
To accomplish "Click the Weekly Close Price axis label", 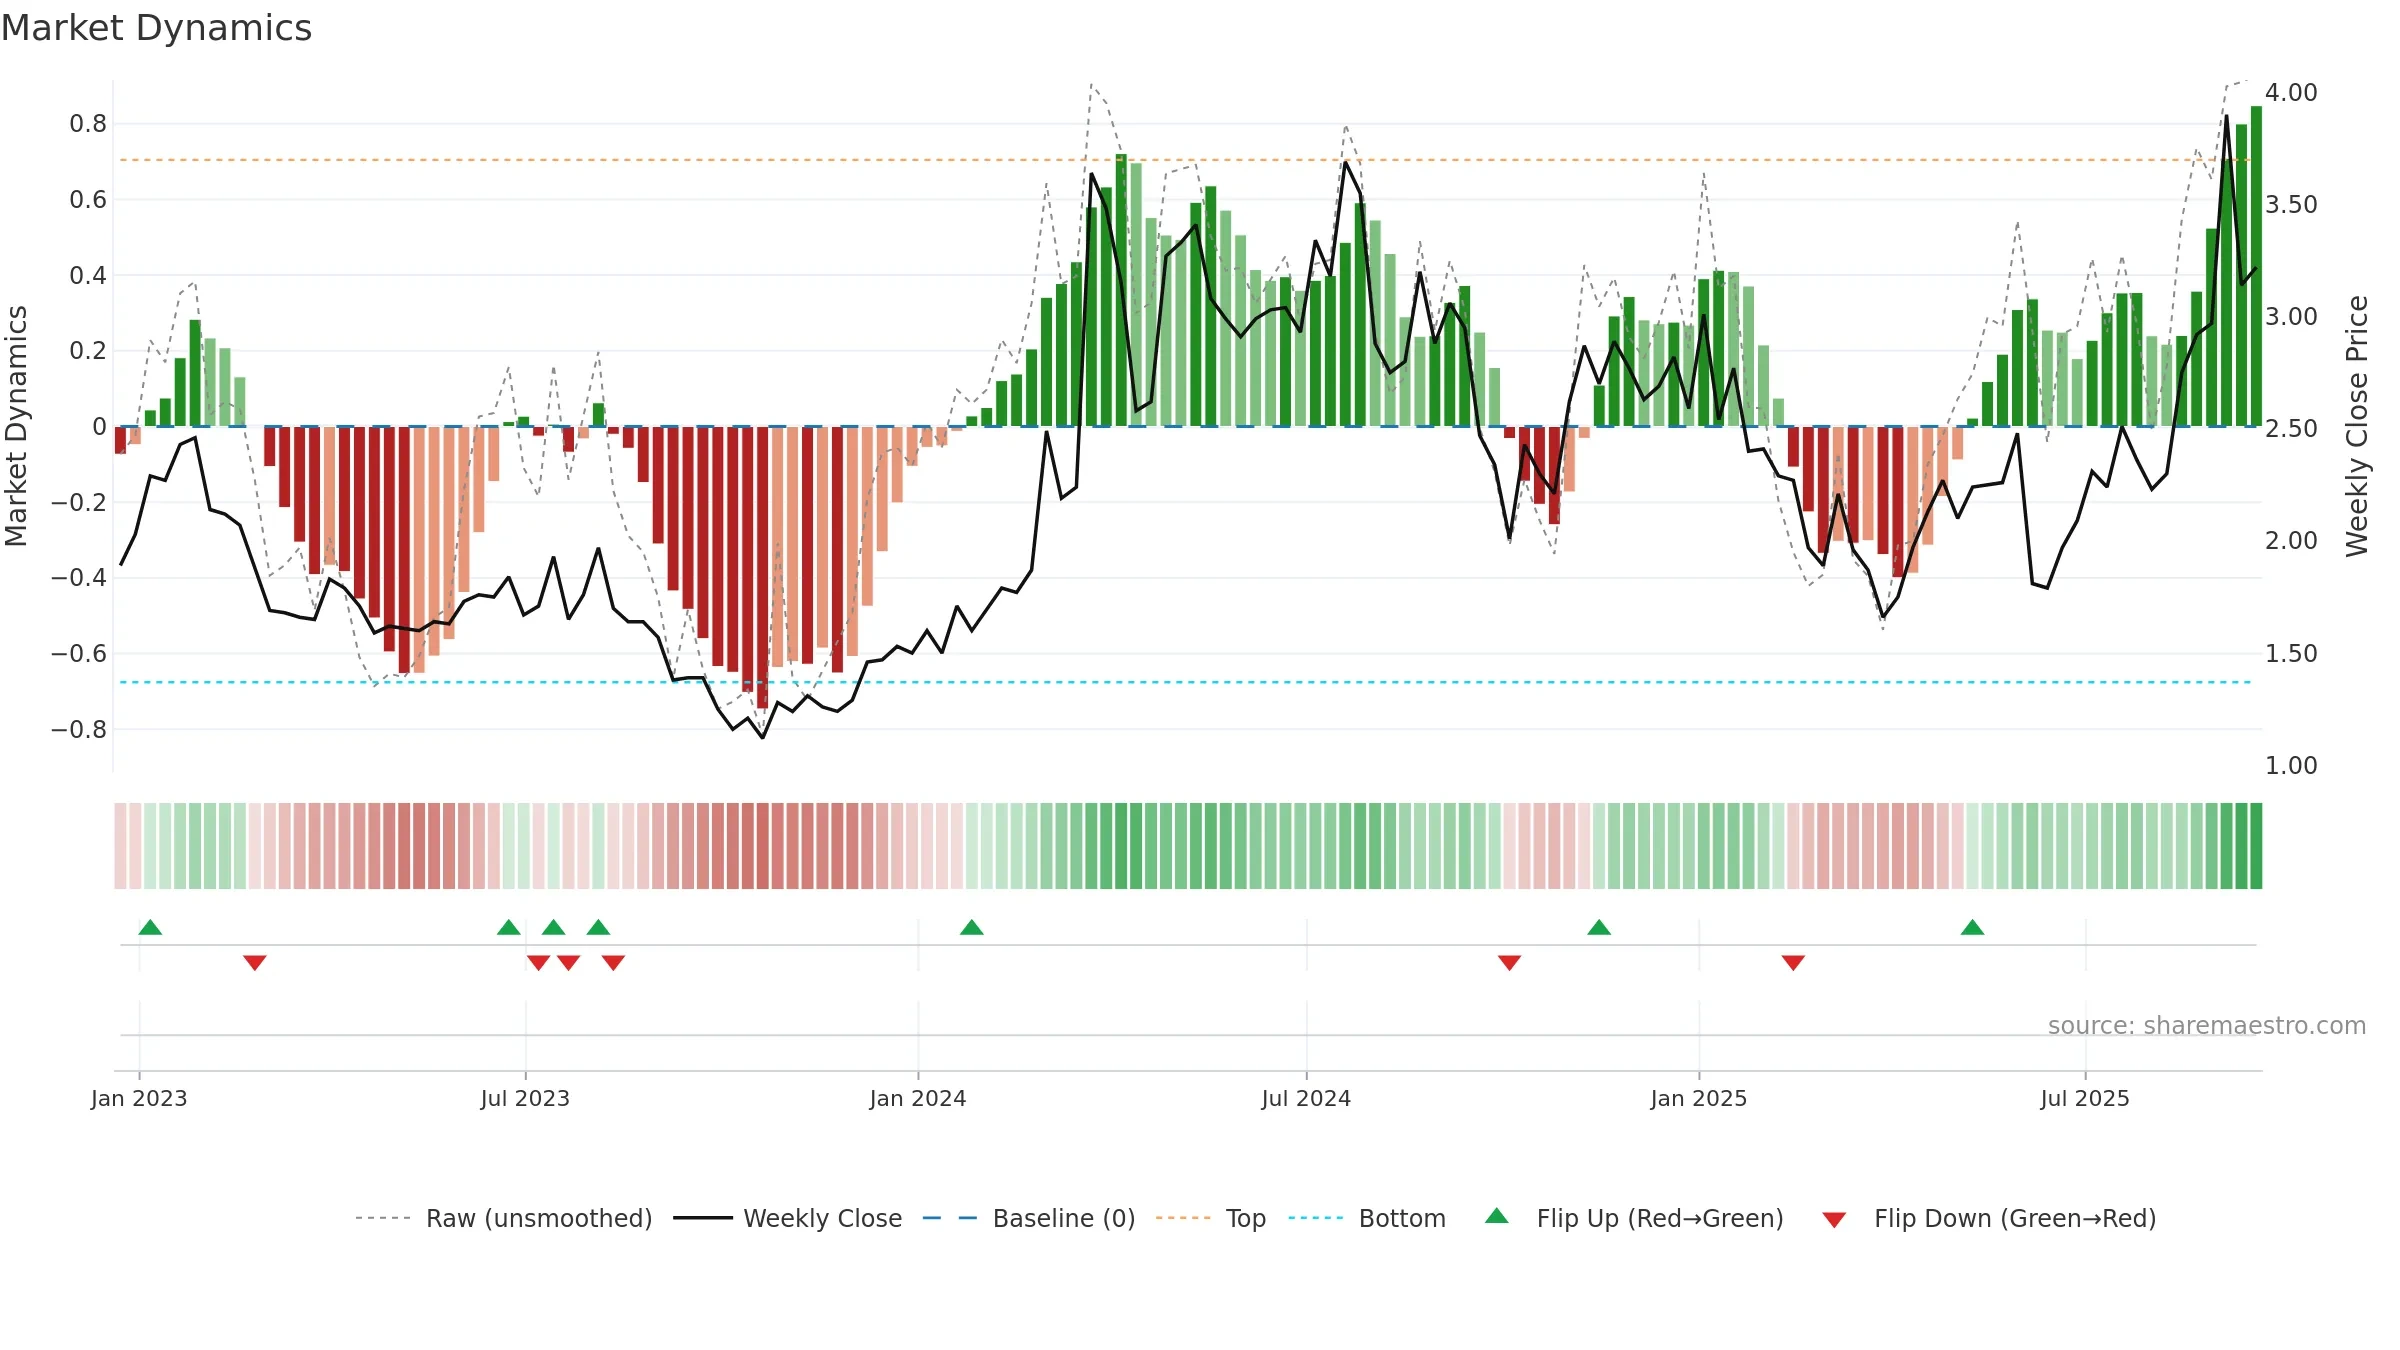I will (x=2357, y=426).
